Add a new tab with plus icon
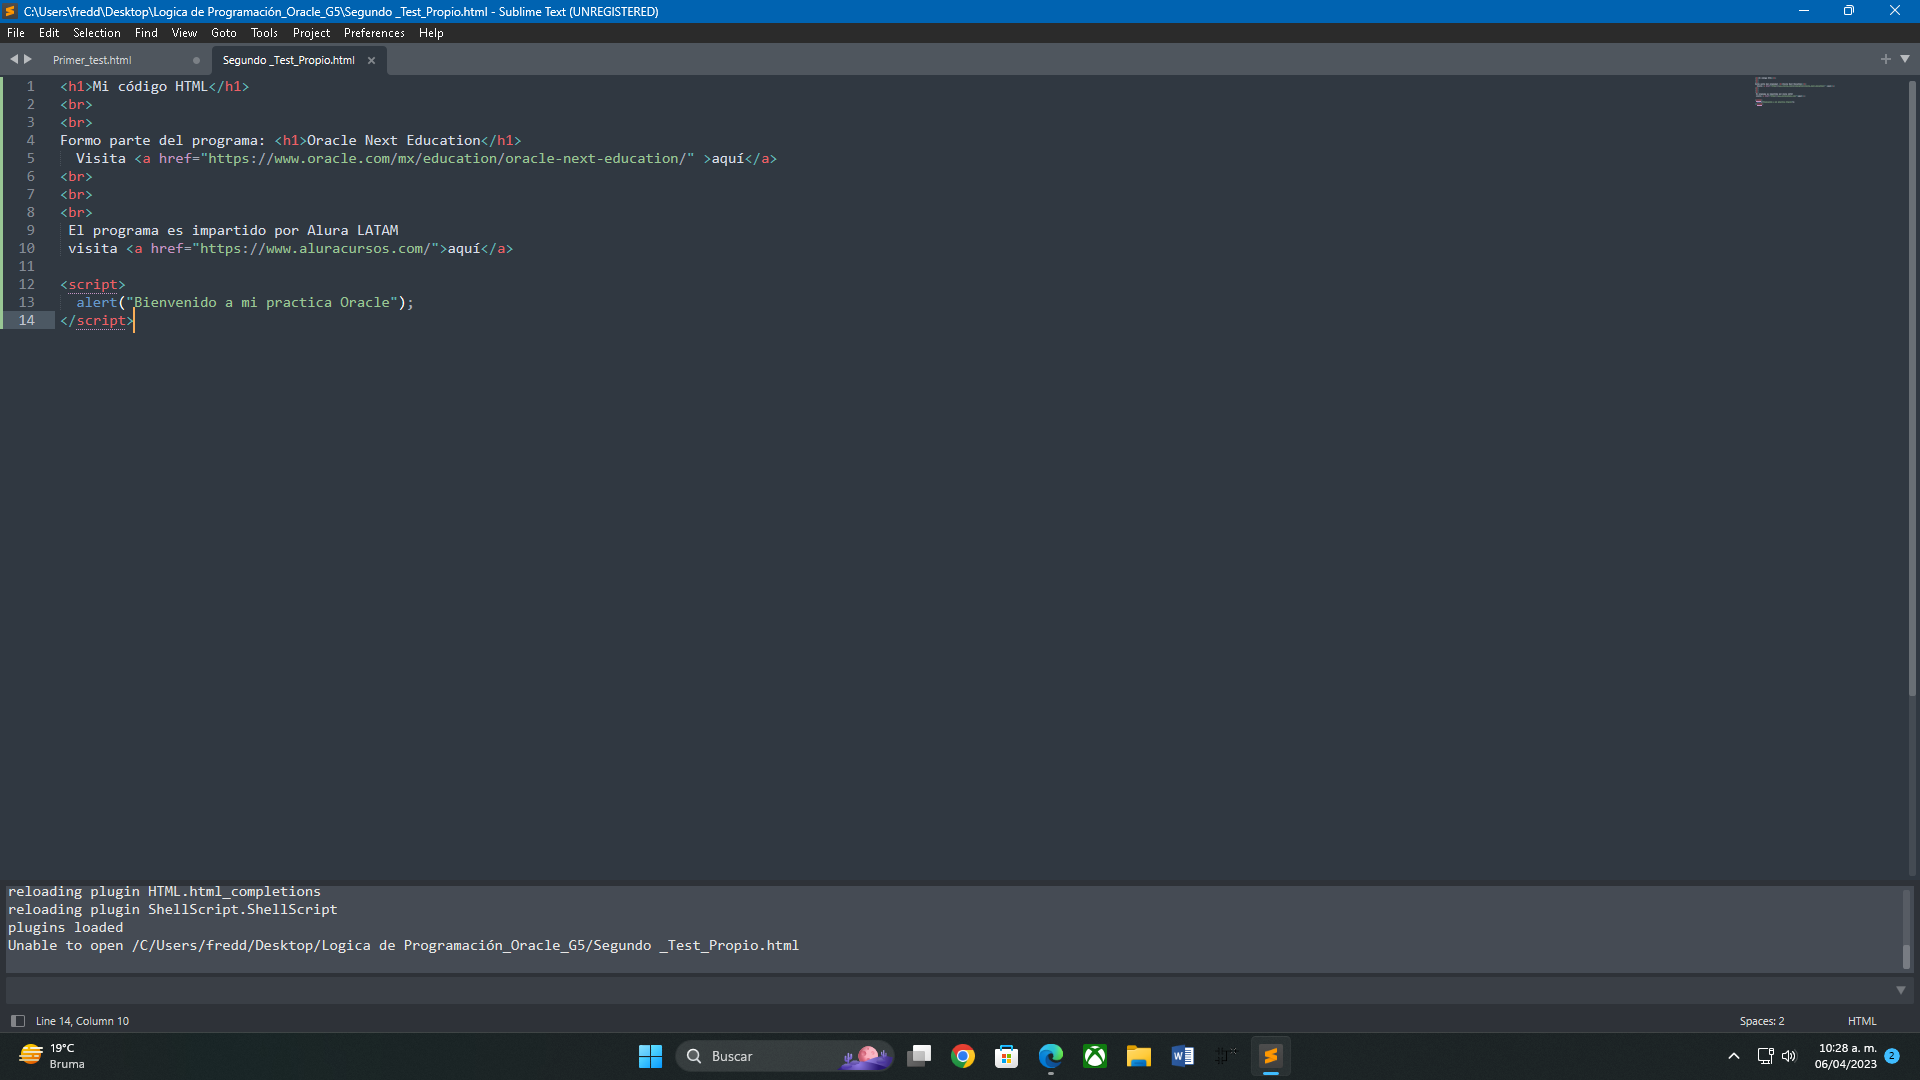 [1886, 59]
